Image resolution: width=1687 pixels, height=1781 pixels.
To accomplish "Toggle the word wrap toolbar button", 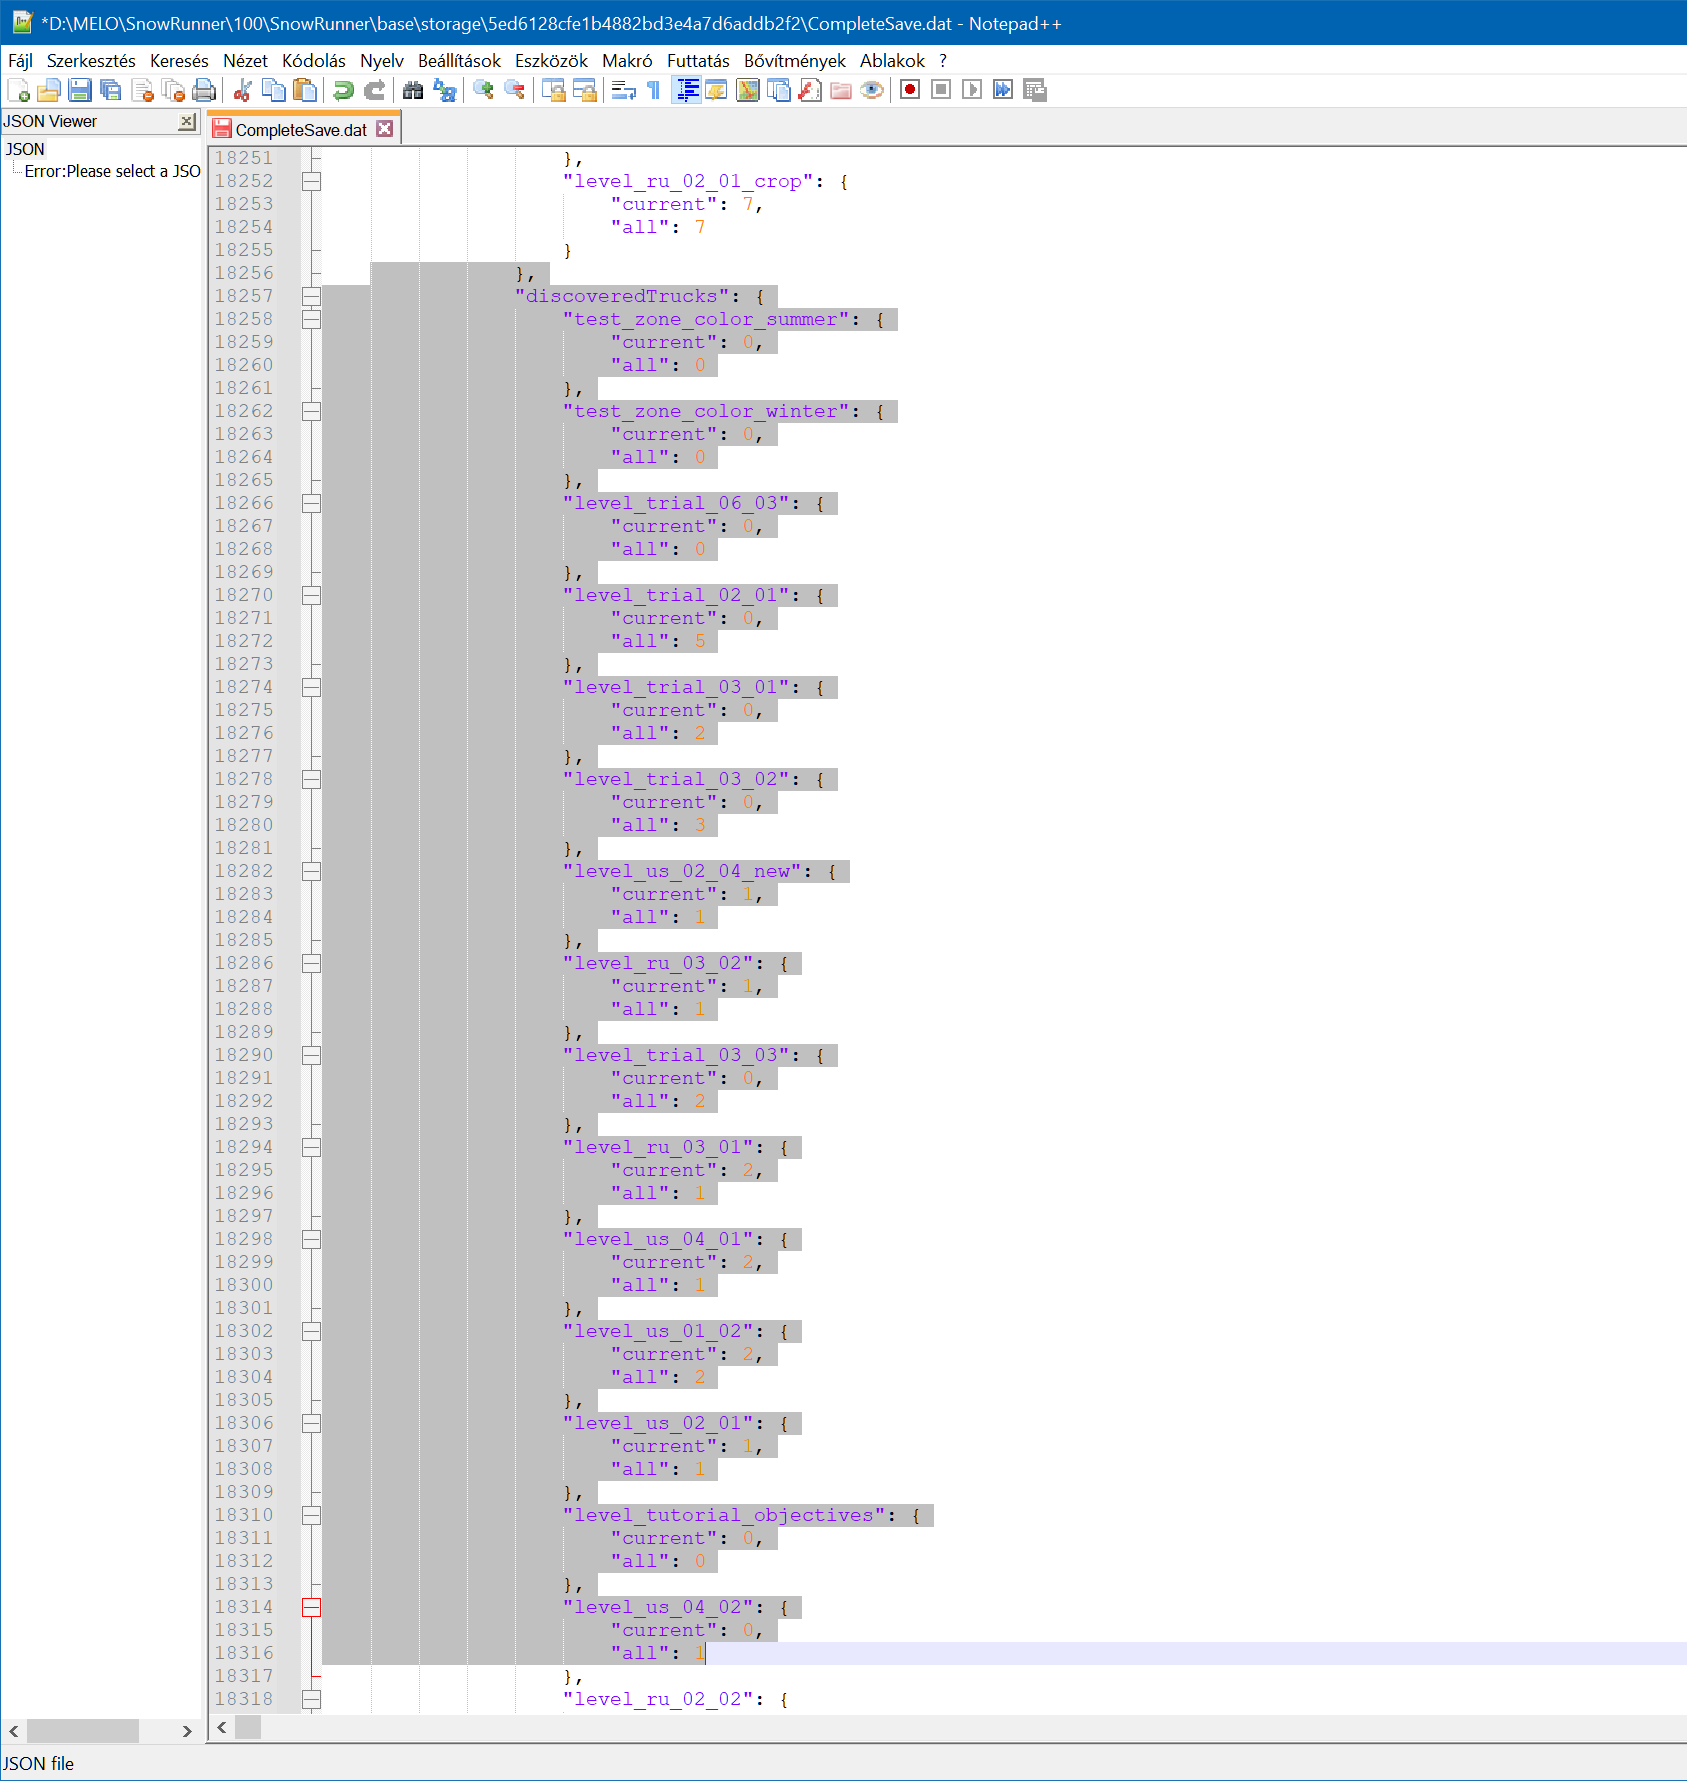I will [x=623, y=90].
